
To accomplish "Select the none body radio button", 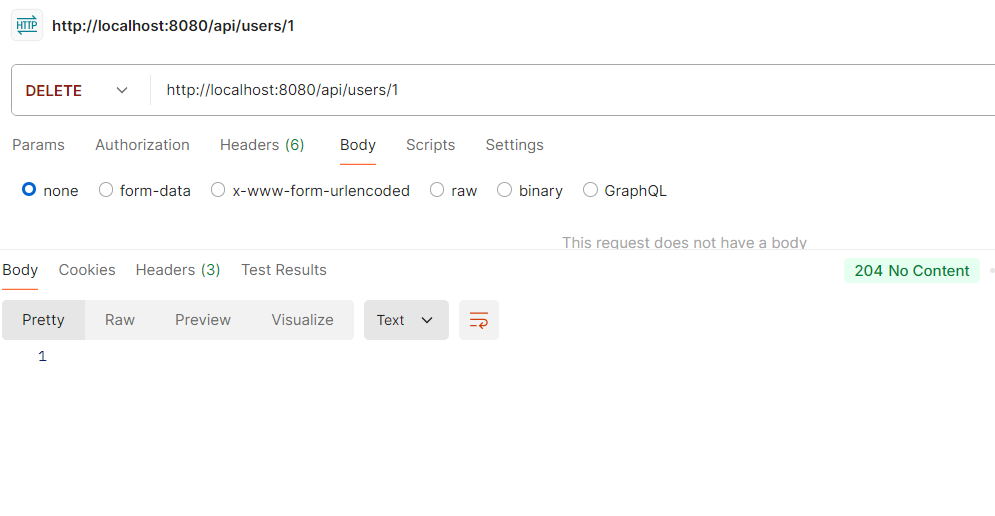I will [29, 190].
